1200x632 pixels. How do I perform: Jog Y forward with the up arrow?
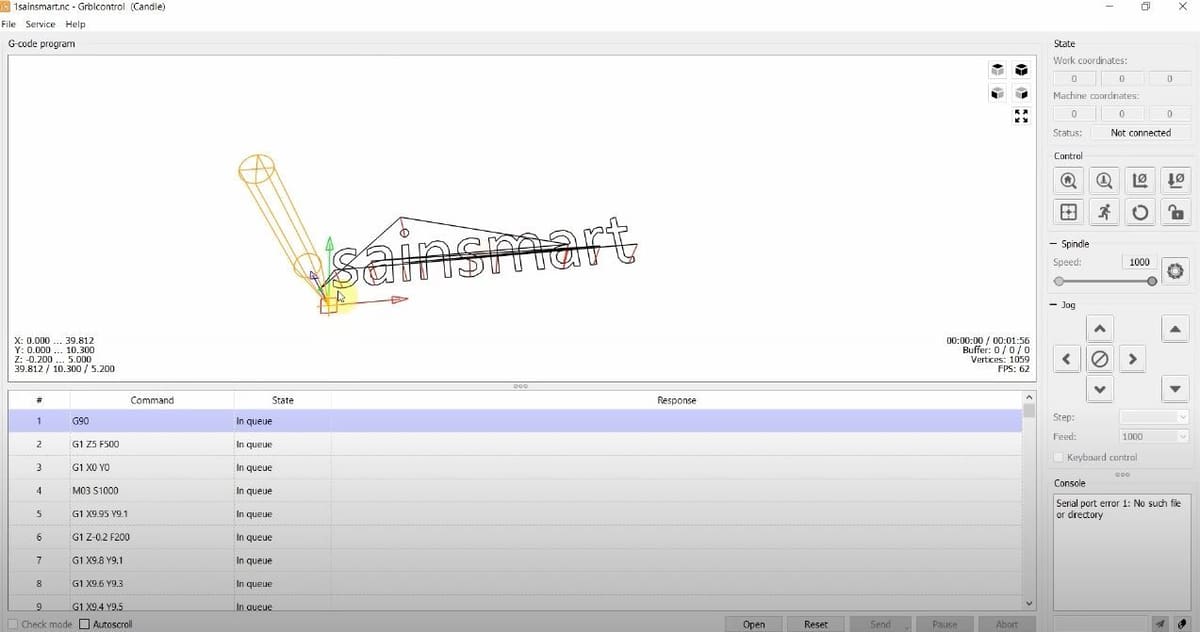pos(1099,328)
